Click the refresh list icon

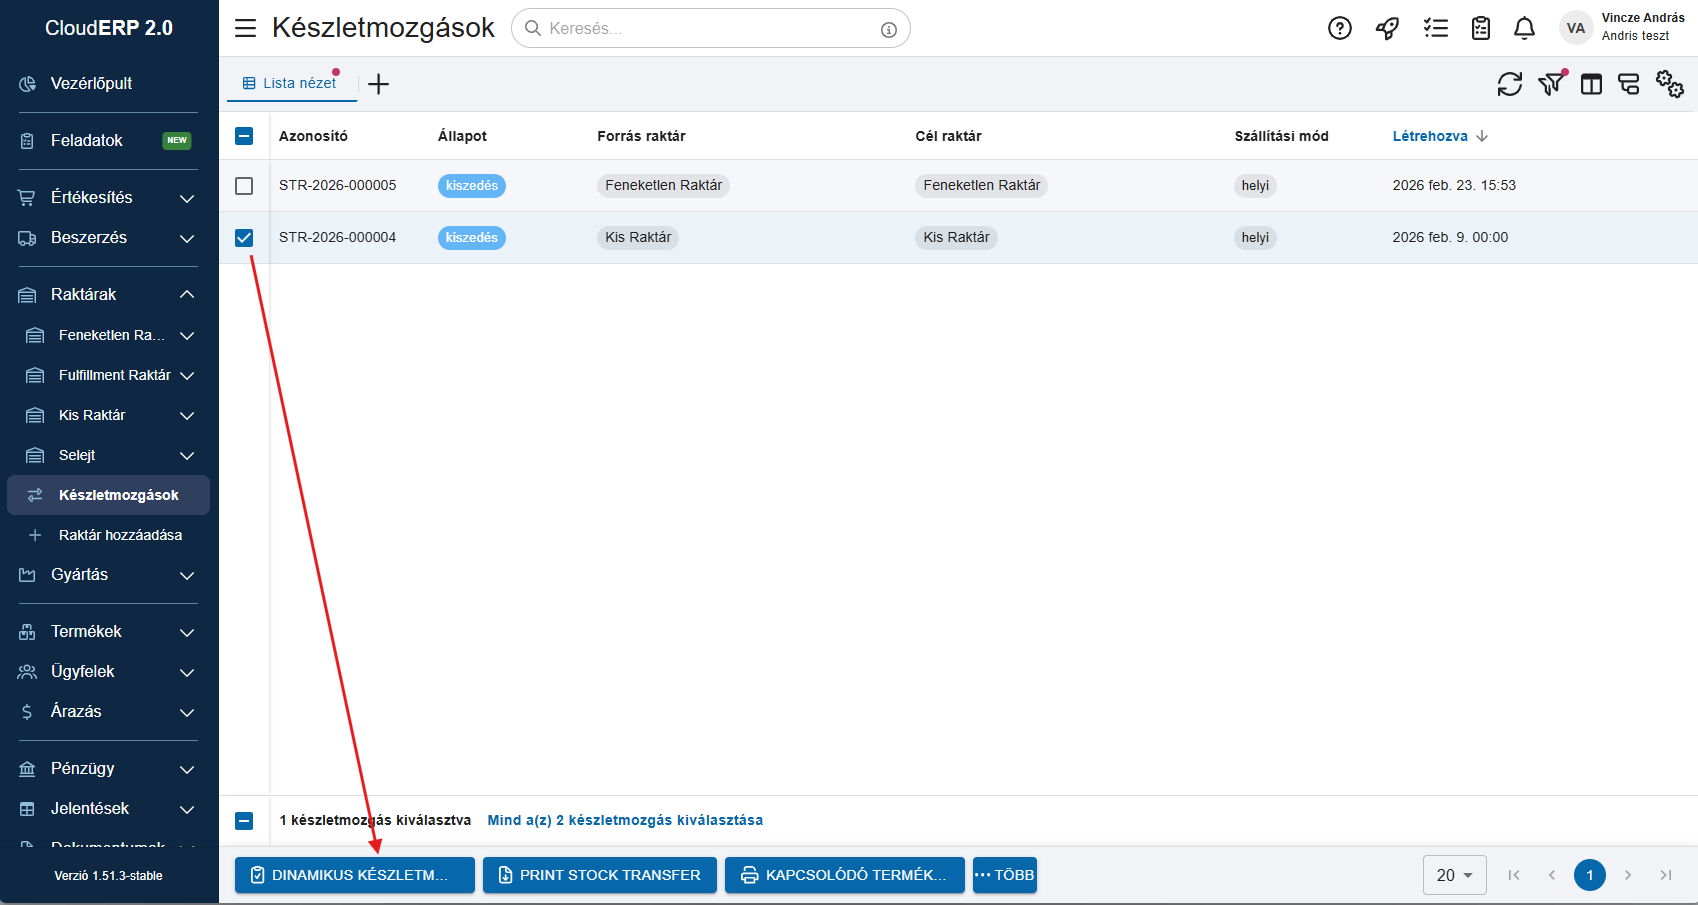coord(1509,84)
